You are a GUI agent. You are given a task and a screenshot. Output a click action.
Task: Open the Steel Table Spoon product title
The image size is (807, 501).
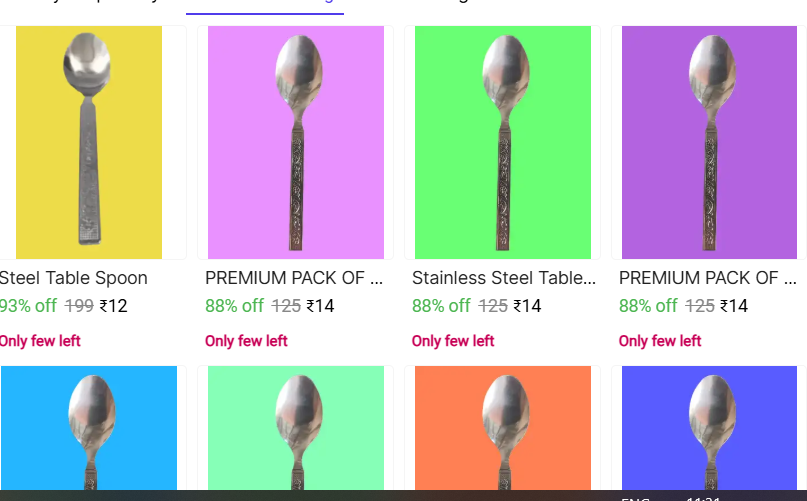[x=73, y=278]
